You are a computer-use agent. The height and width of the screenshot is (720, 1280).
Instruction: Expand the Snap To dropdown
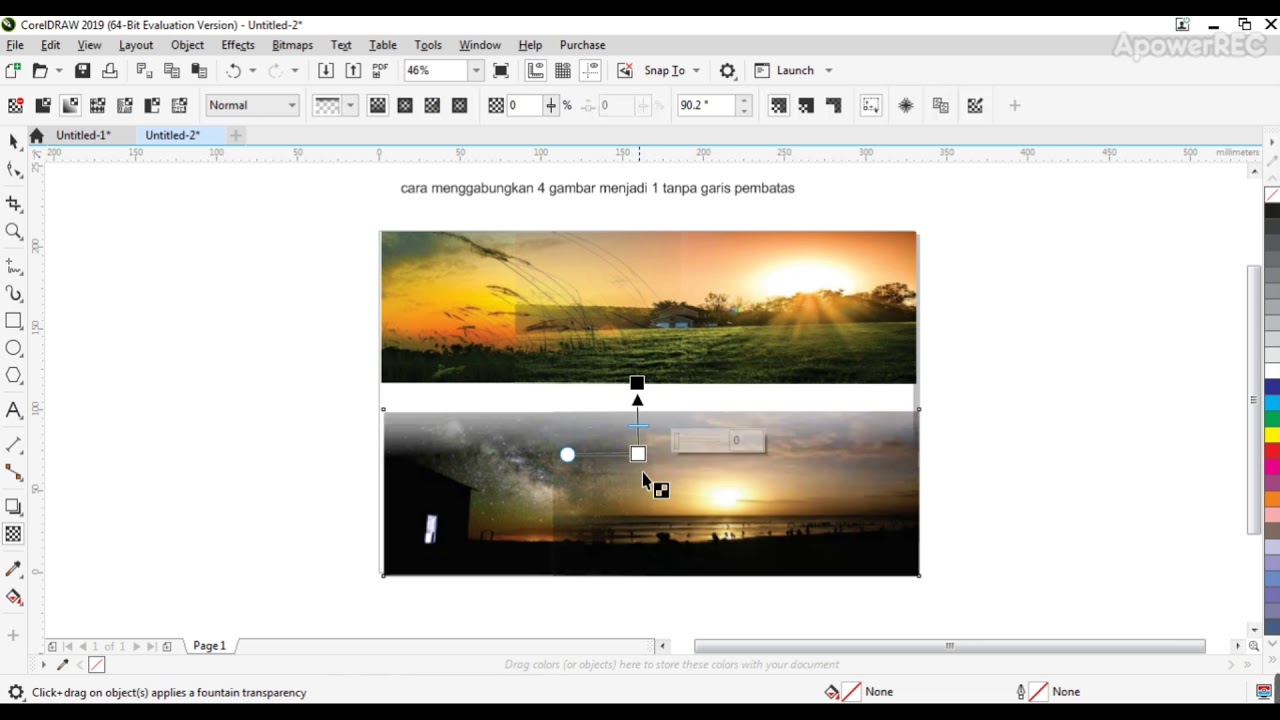coord(696,70)
